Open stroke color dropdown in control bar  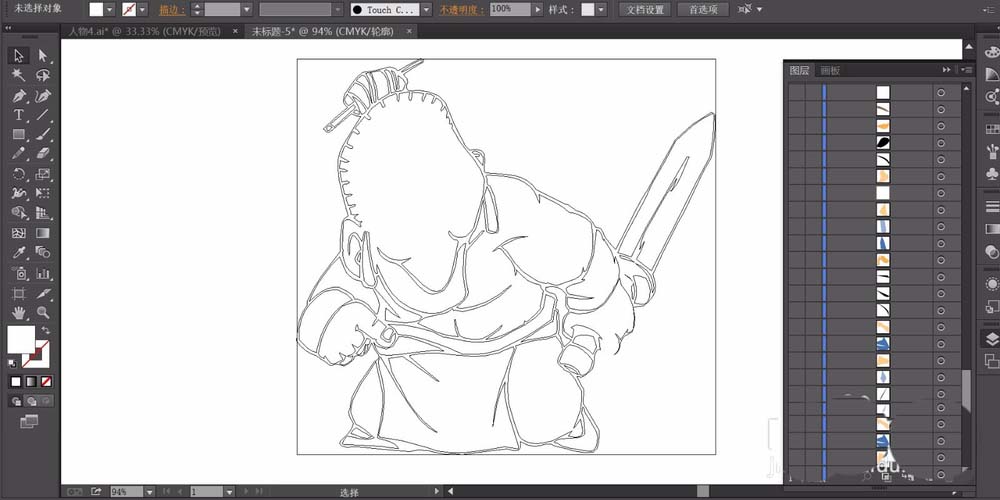[x=142, y=10]
